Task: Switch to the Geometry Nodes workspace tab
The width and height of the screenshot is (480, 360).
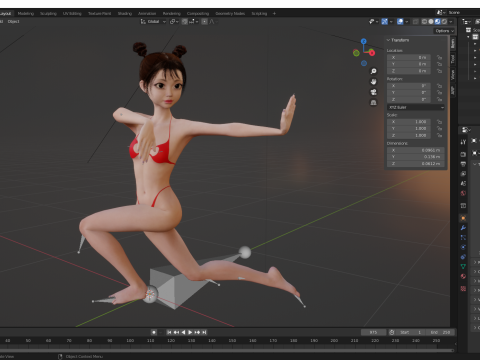Action: (230, 14)
